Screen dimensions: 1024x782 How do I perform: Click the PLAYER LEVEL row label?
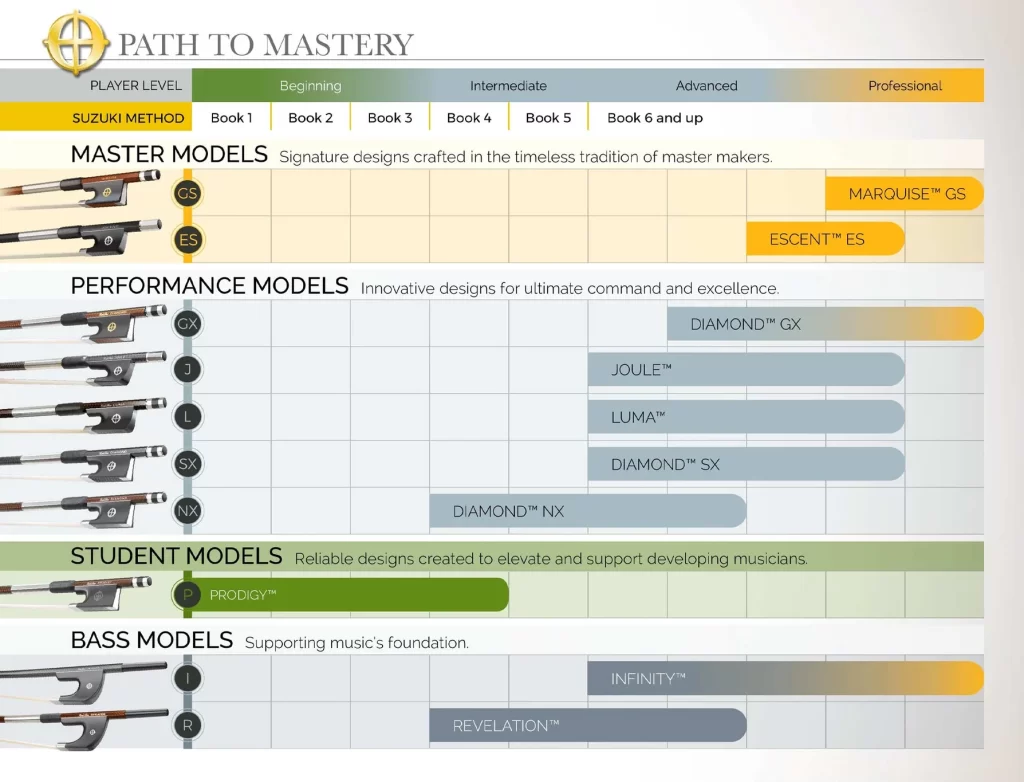[x=136, y=86]
